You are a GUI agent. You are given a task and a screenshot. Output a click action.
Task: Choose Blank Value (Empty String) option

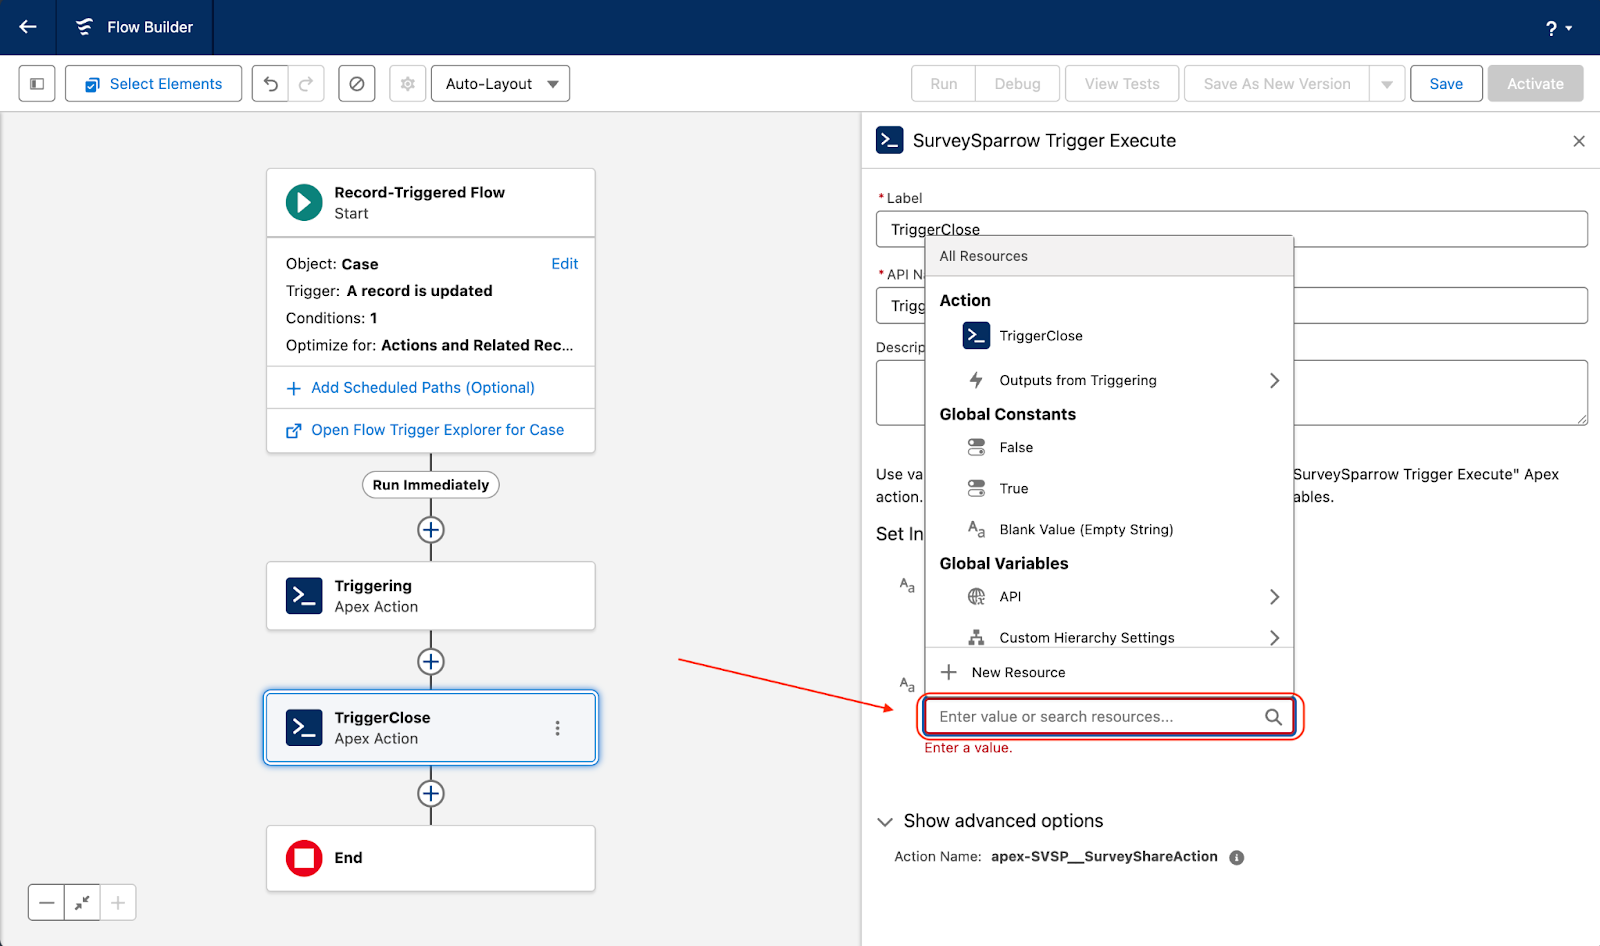1086,529
